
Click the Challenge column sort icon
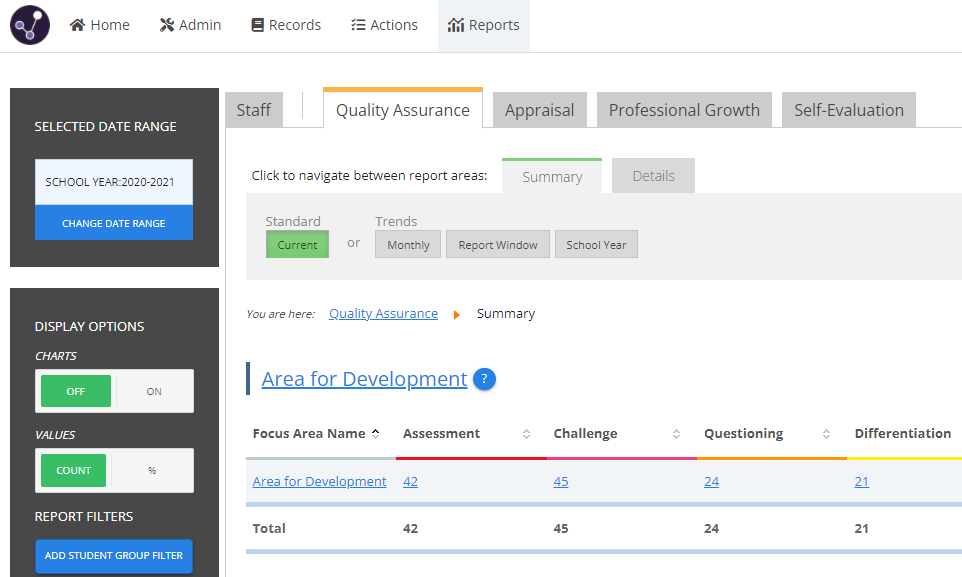pos(677,434)
